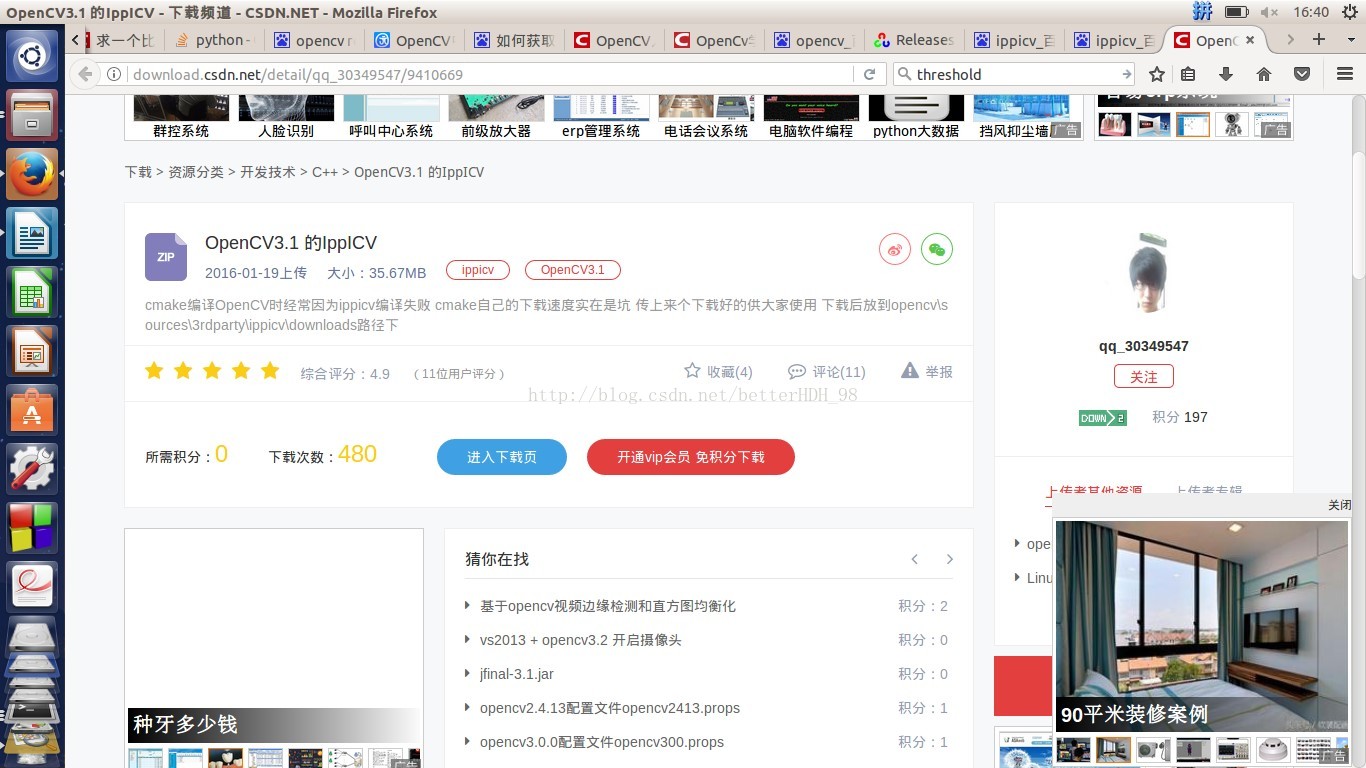Open opencv2.4.13配置文件opencv2413.props link

coord(610,708)
